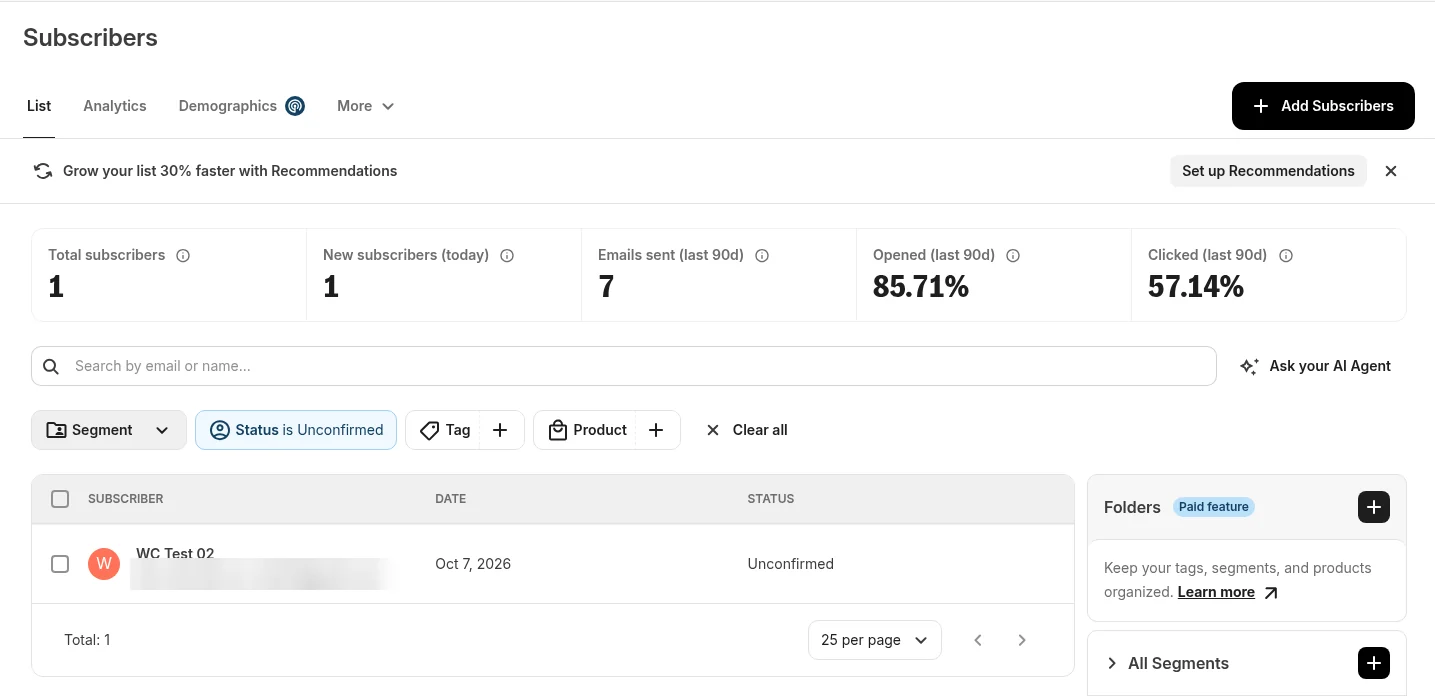This screenshot has height=696, width=1435.
Task: Select all subscribers checkbox in header
Action: coord(60,499)
